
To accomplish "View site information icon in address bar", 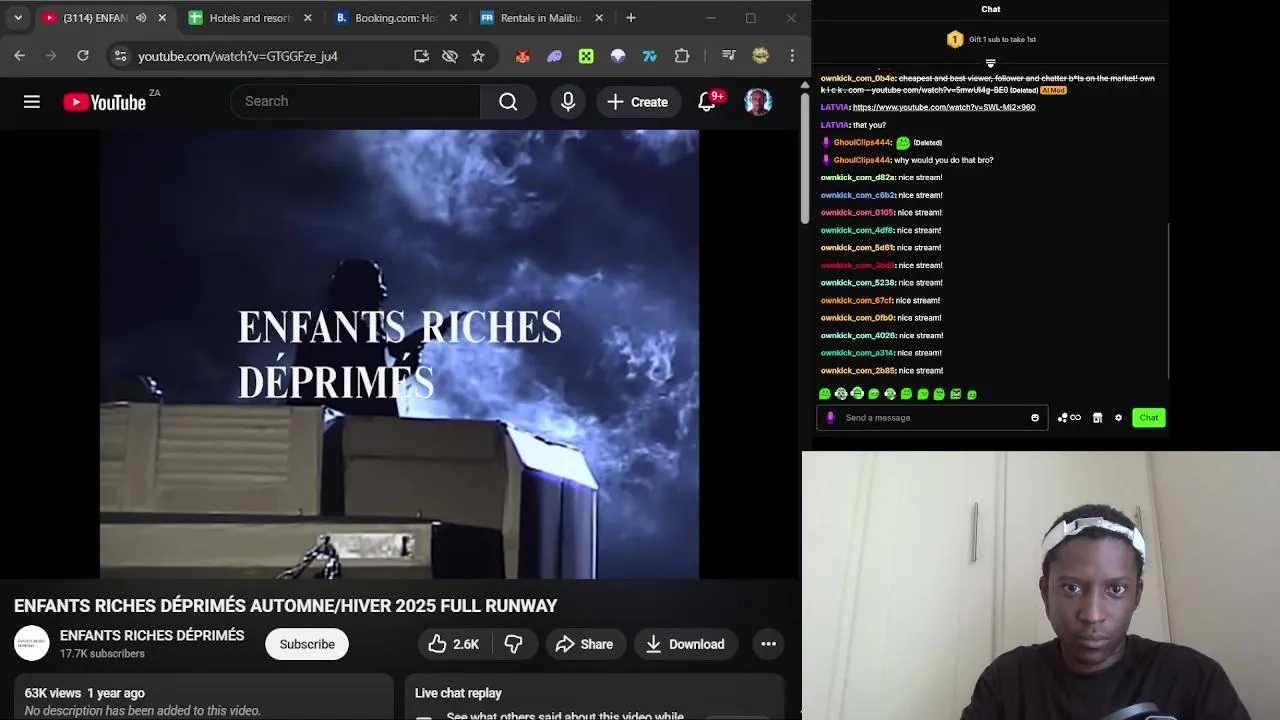I will [120, 56].
